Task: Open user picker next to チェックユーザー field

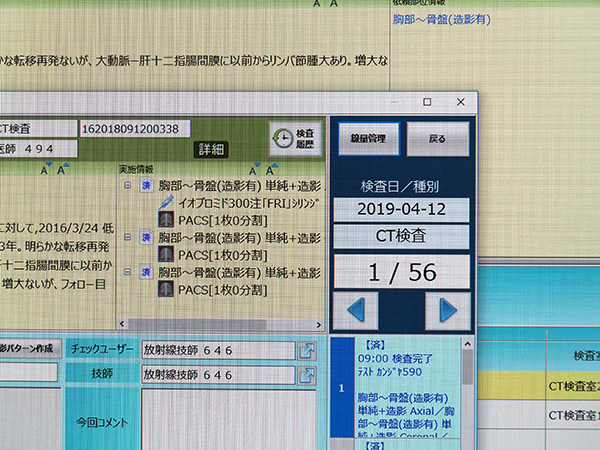Action: pos(308,349)
